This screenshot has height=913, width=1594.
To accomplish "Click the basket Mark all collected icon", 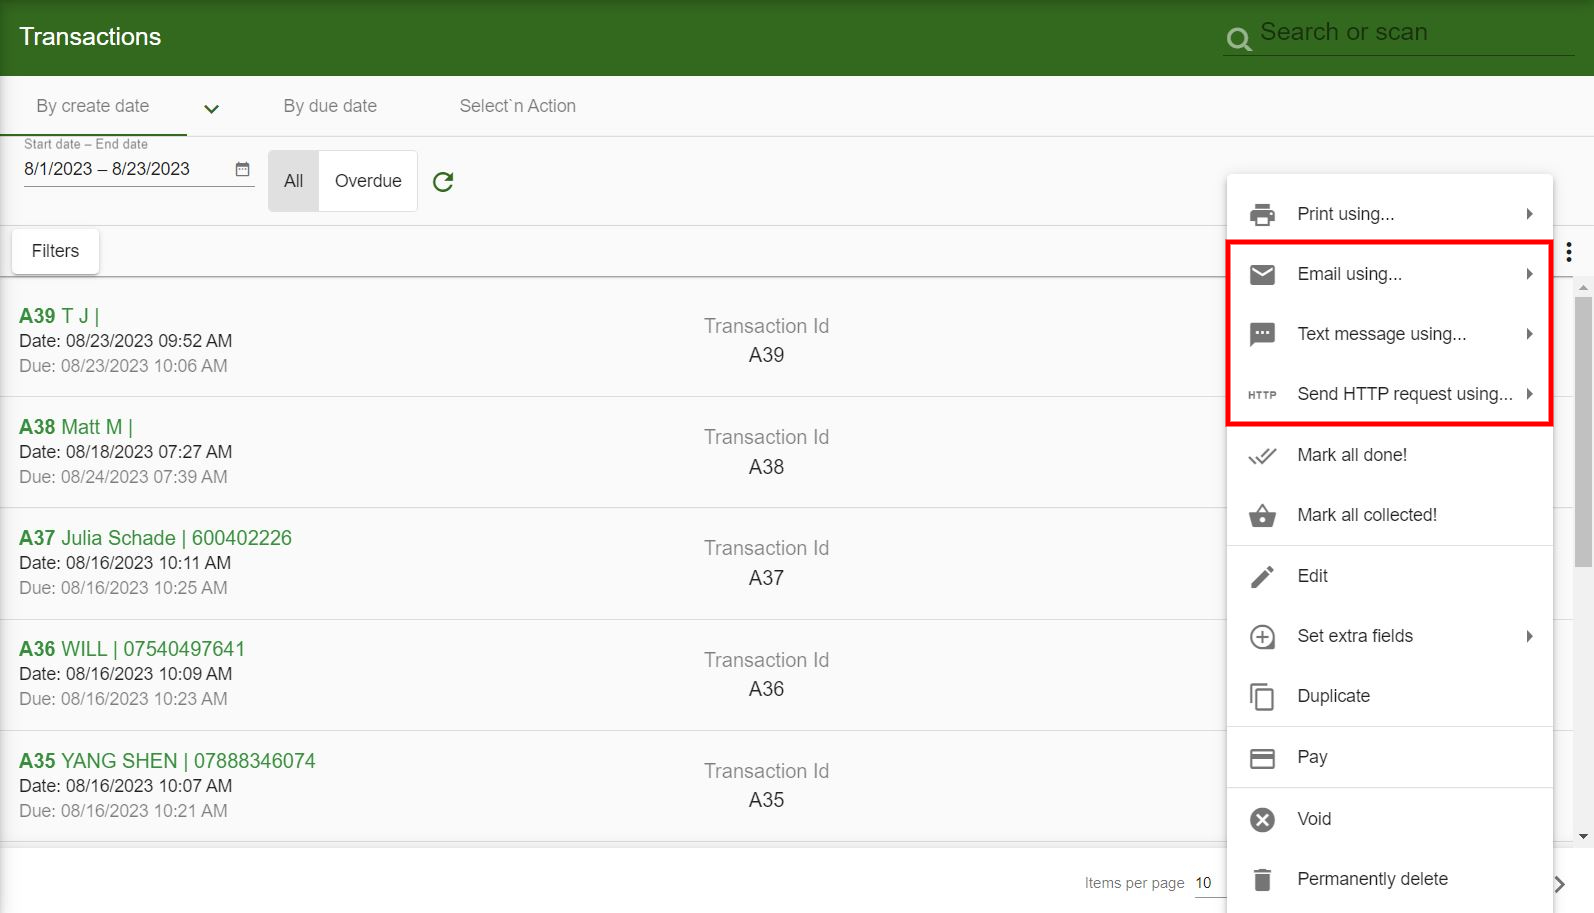I will coord(1263,516).
